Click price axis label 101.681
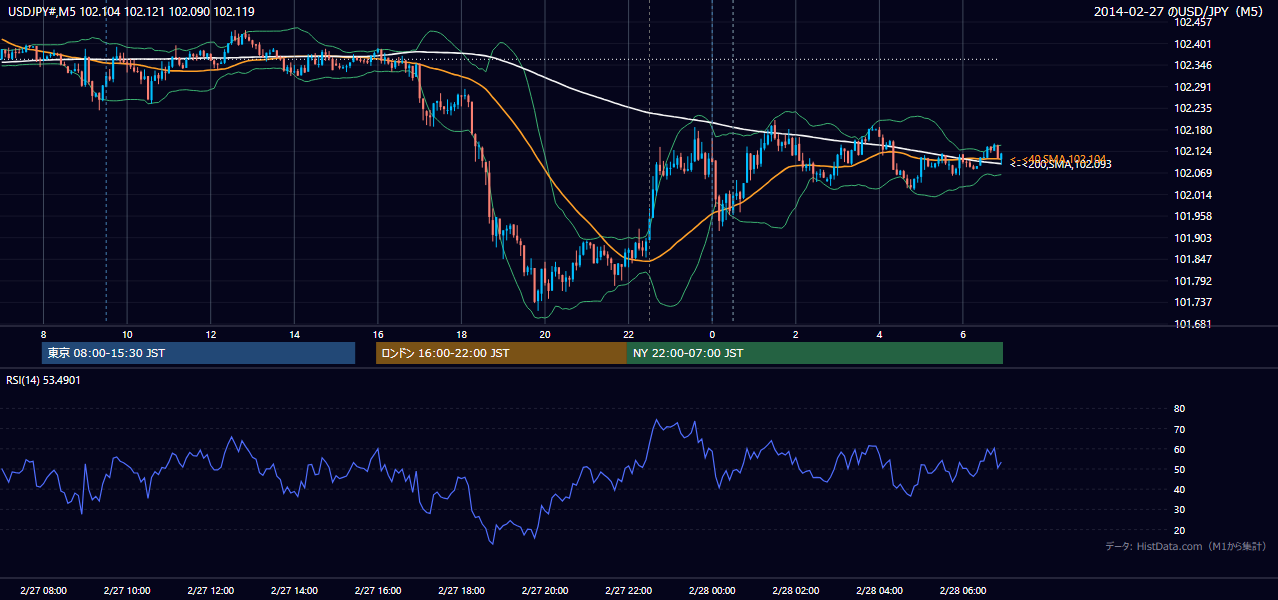The width and height of the screenshot is (1278, 600). (x=1193, y=324)
